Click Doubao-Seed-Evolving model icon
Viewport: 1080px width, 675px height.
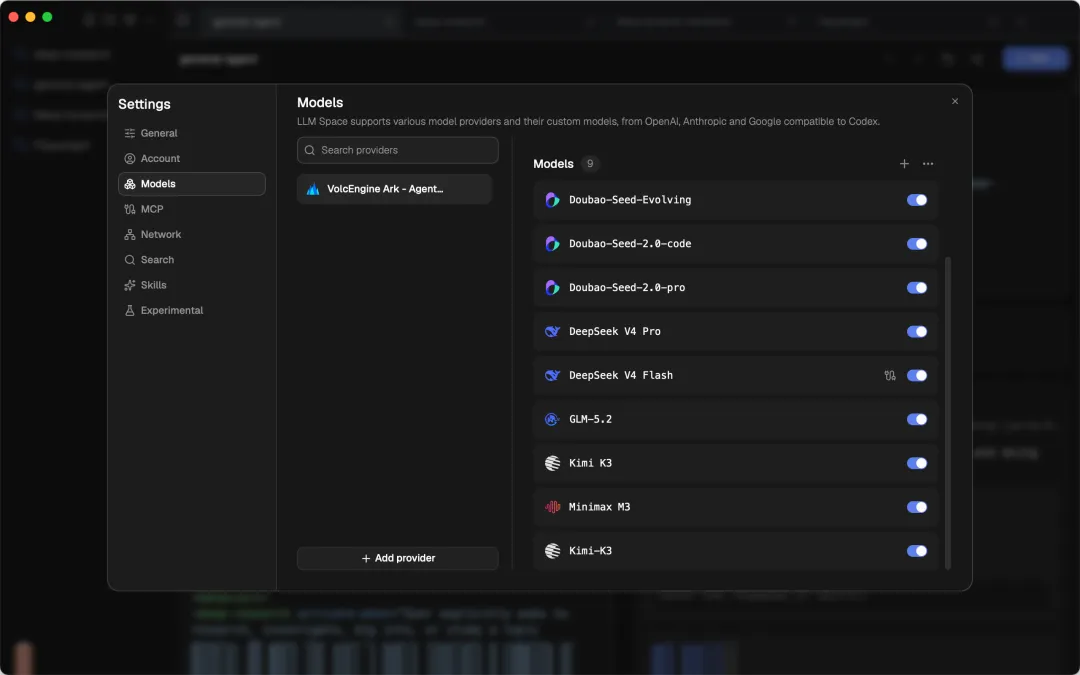coord(552,200)
